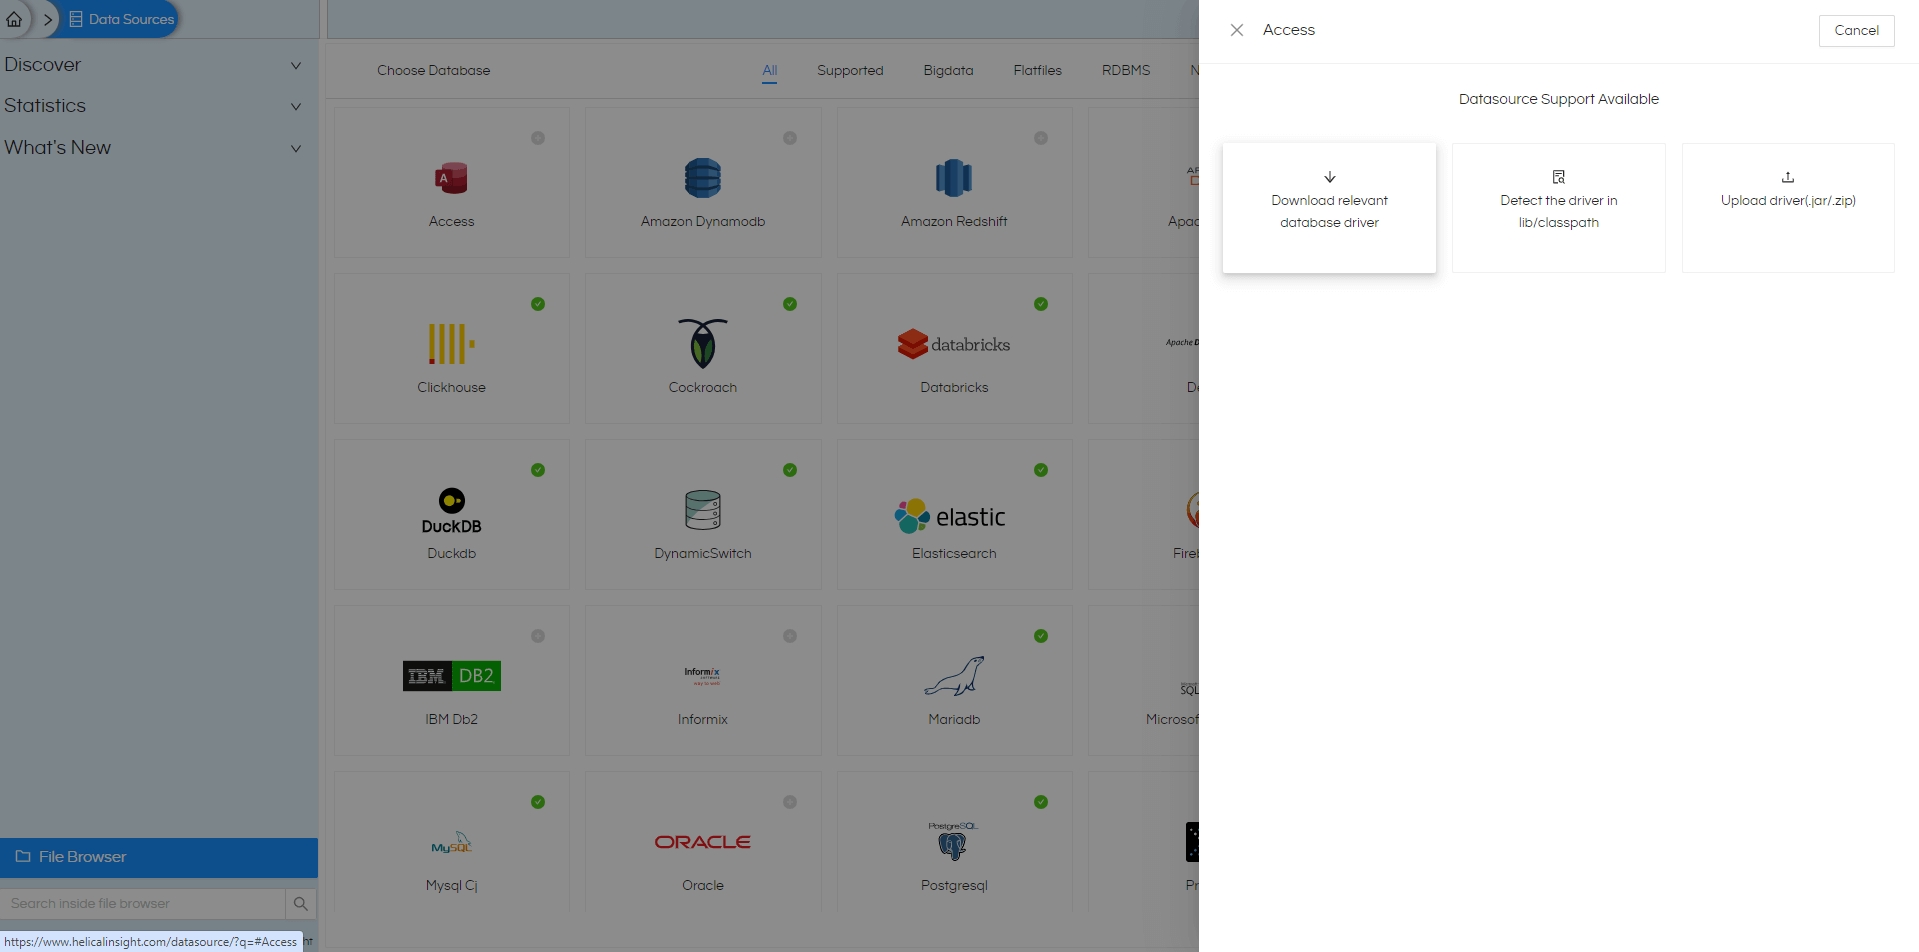Select the Informix logo
The height and width of the screenshot is (952, 1919).
703,676
